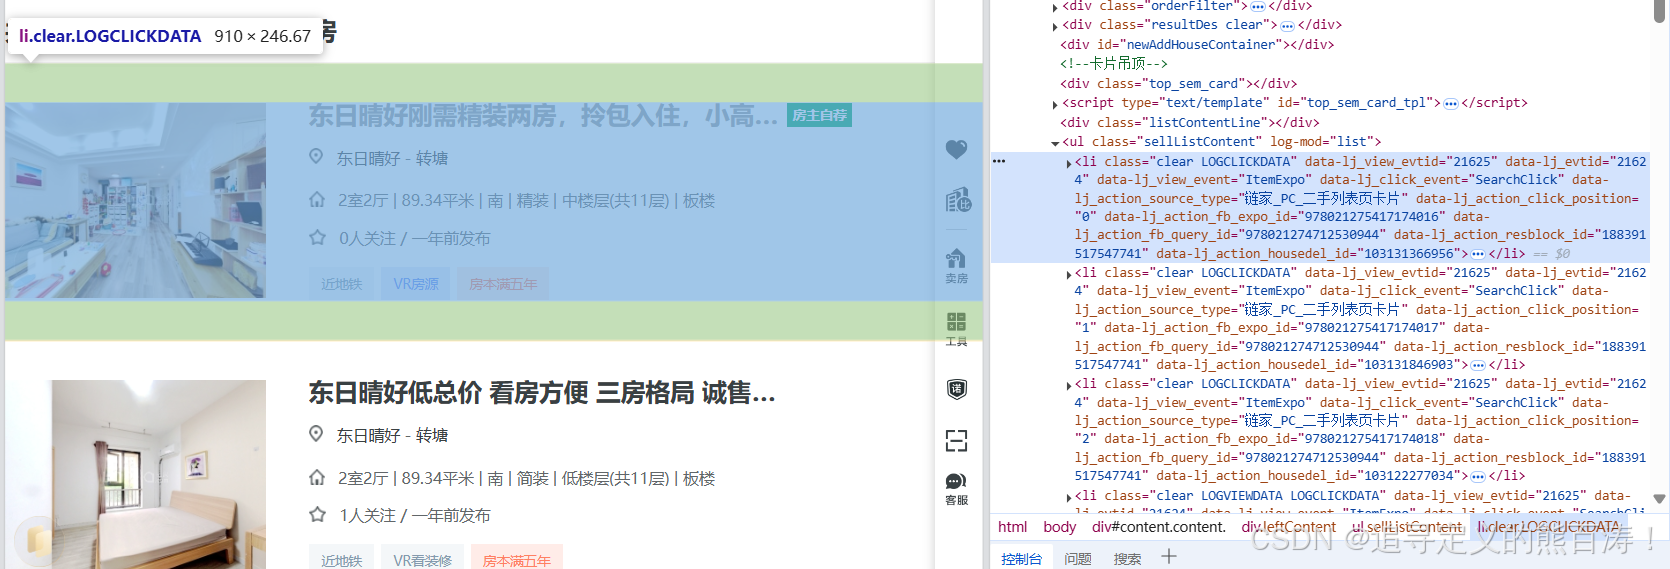Select the top_sem_card div line
Image resolution: width=1670 pixels, height=569 pixels.
(x=1178, y=84)
